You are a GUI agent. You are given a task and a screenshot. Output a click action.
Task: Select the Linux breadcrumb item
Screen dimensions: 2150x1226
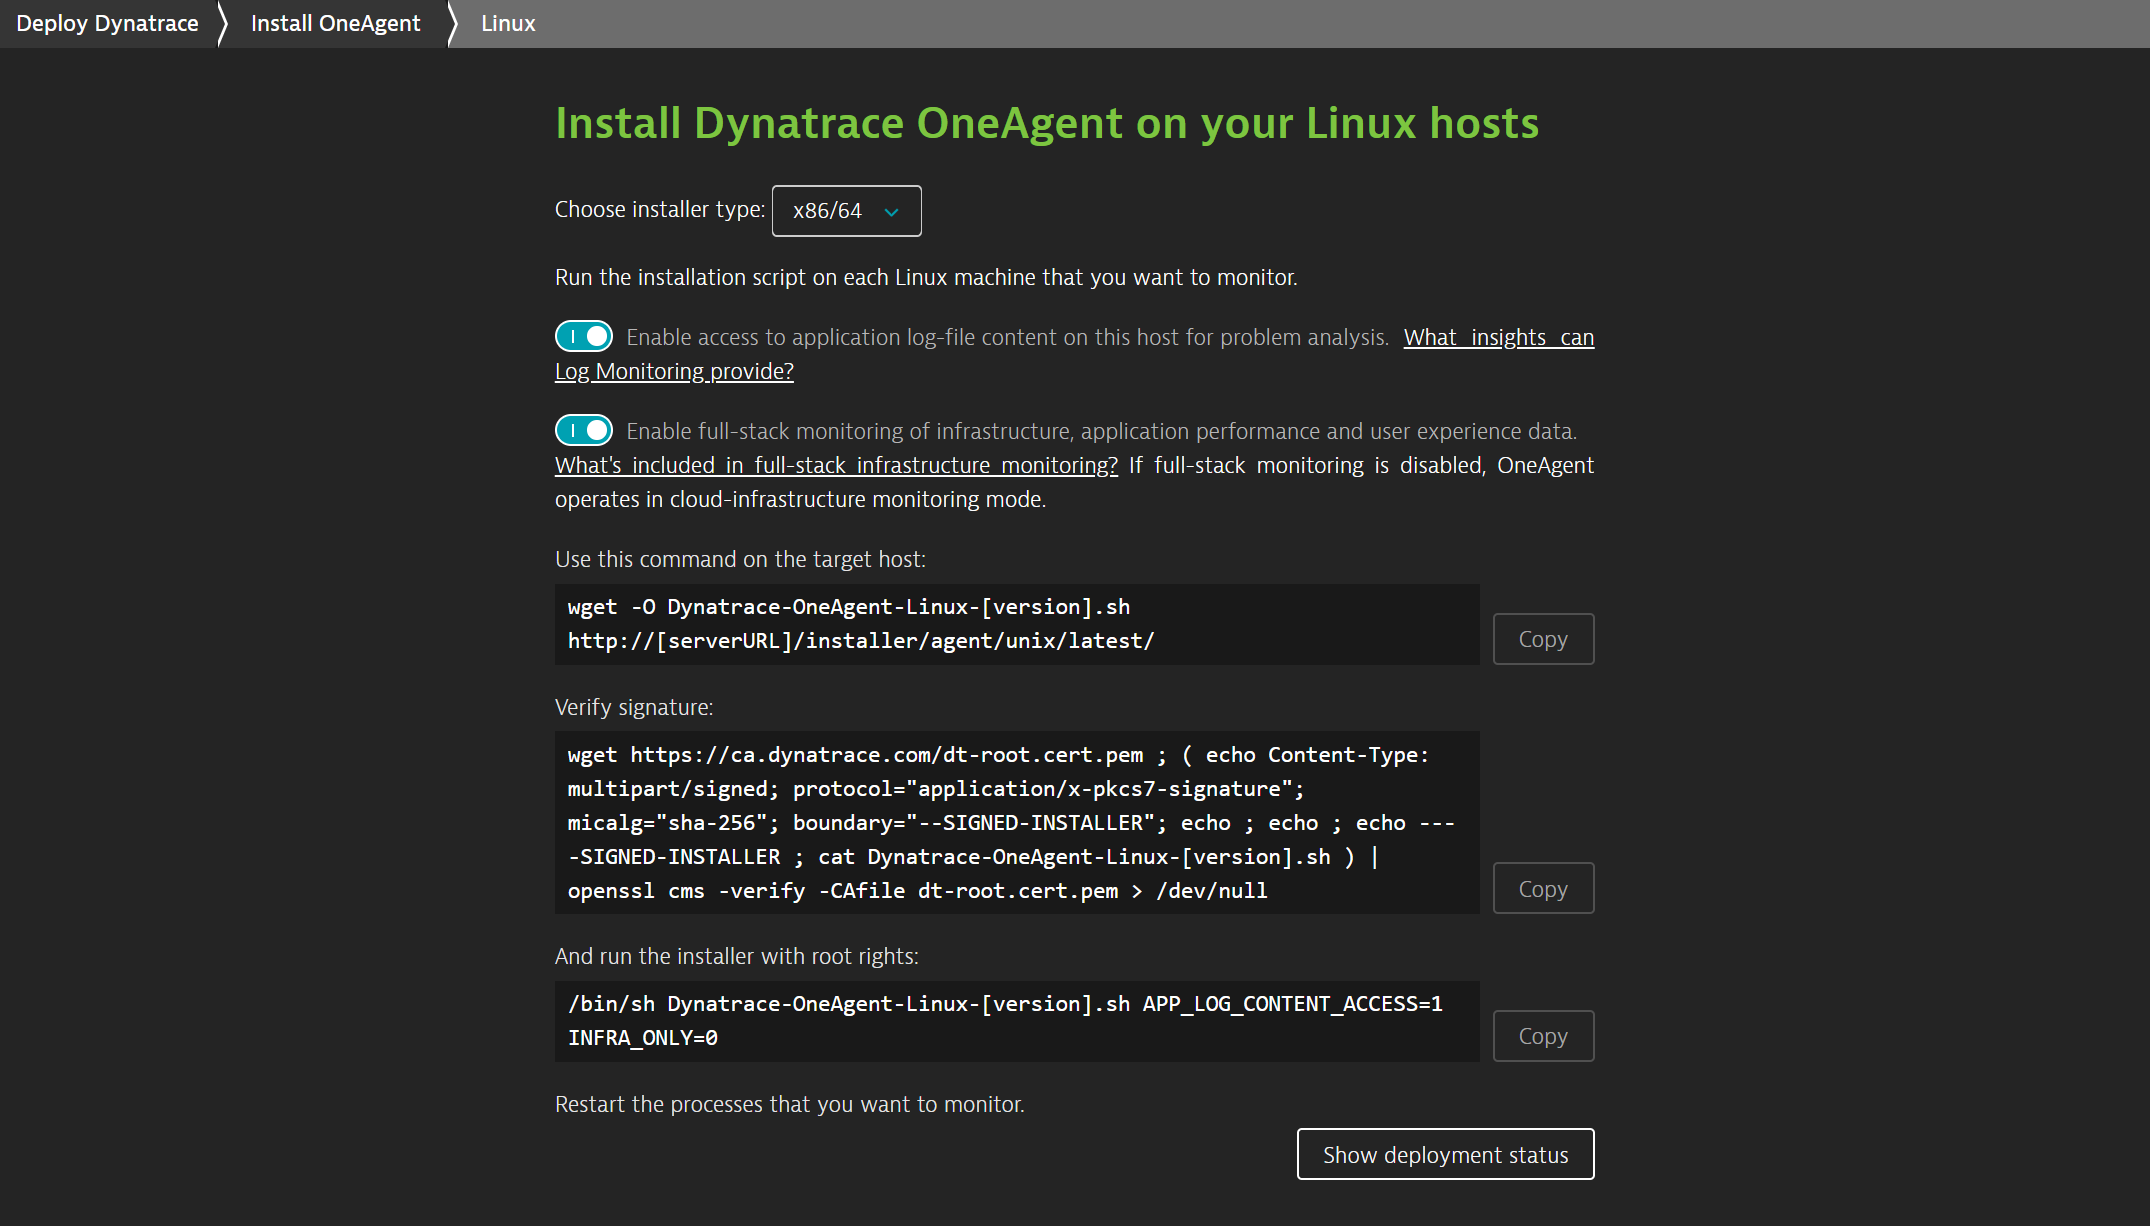508,23
